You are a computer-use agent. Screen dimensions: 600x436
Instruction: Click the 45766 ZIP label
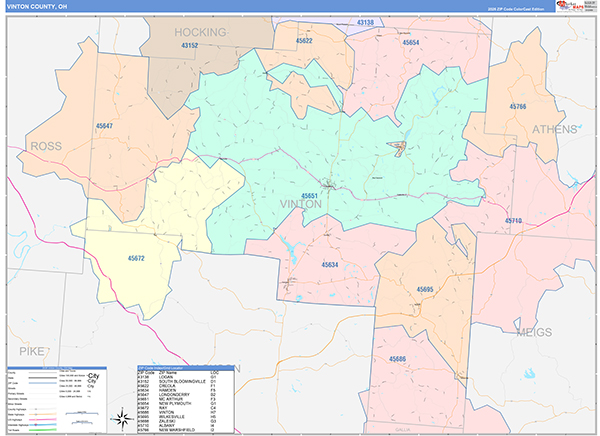pyautogui.click(x=518, y=106)
